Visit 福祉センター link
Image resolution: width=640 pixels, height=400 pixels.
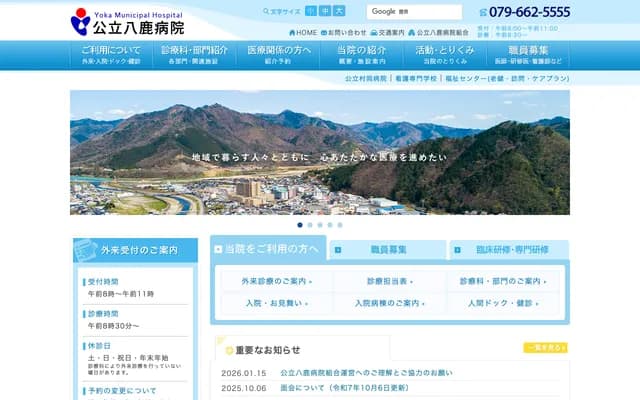point(507,78)
